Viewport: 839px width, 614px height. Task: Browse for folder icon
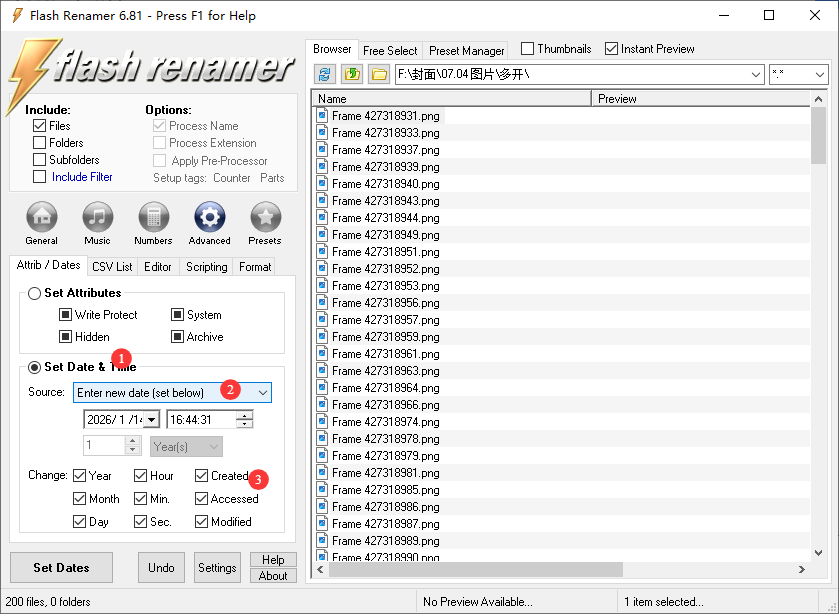coord(378,75)
